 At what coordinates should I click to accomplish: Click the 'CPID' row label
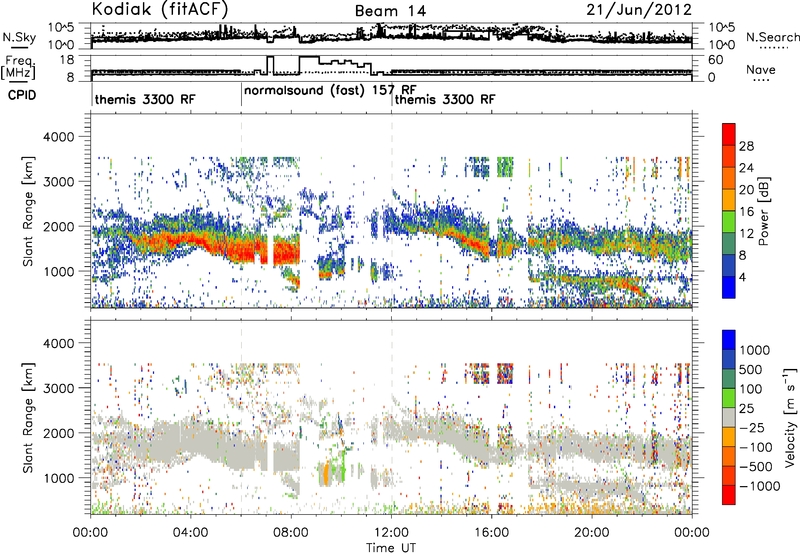tap(22, 95)
